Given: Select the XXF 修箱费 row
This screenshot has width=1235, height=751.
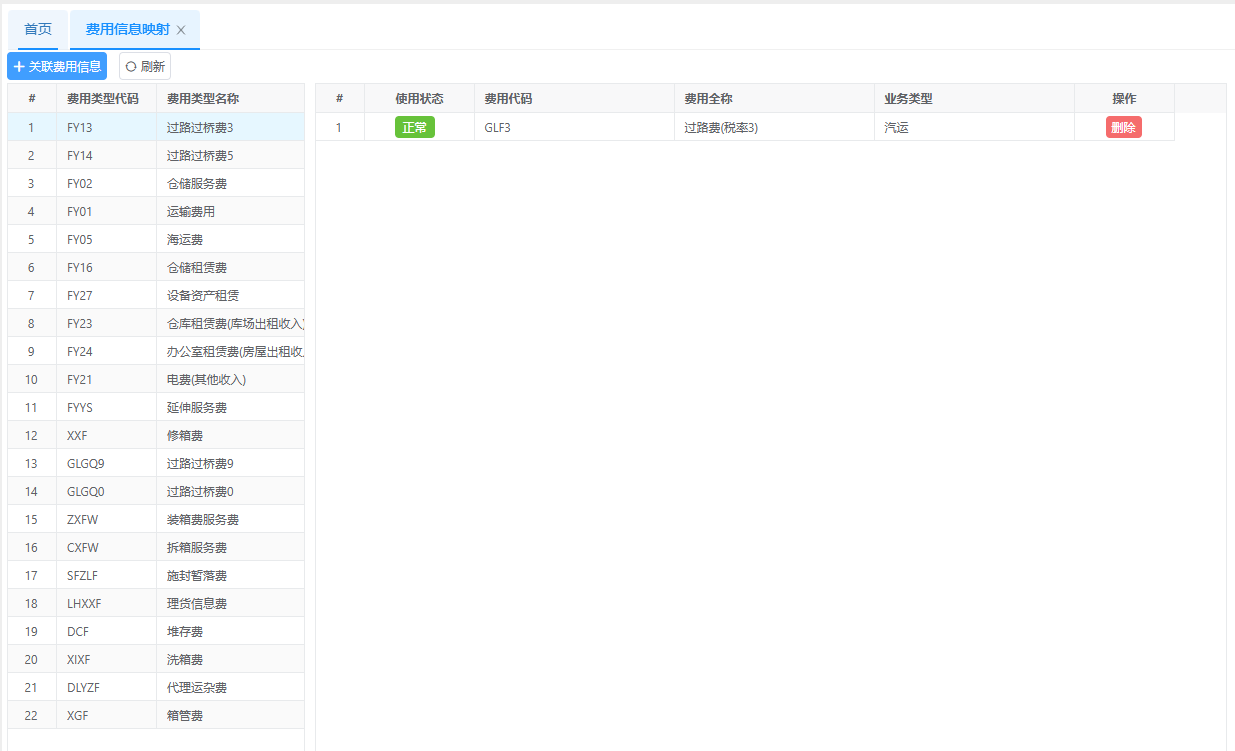Looking at the screenshot, I should [184, 436].
